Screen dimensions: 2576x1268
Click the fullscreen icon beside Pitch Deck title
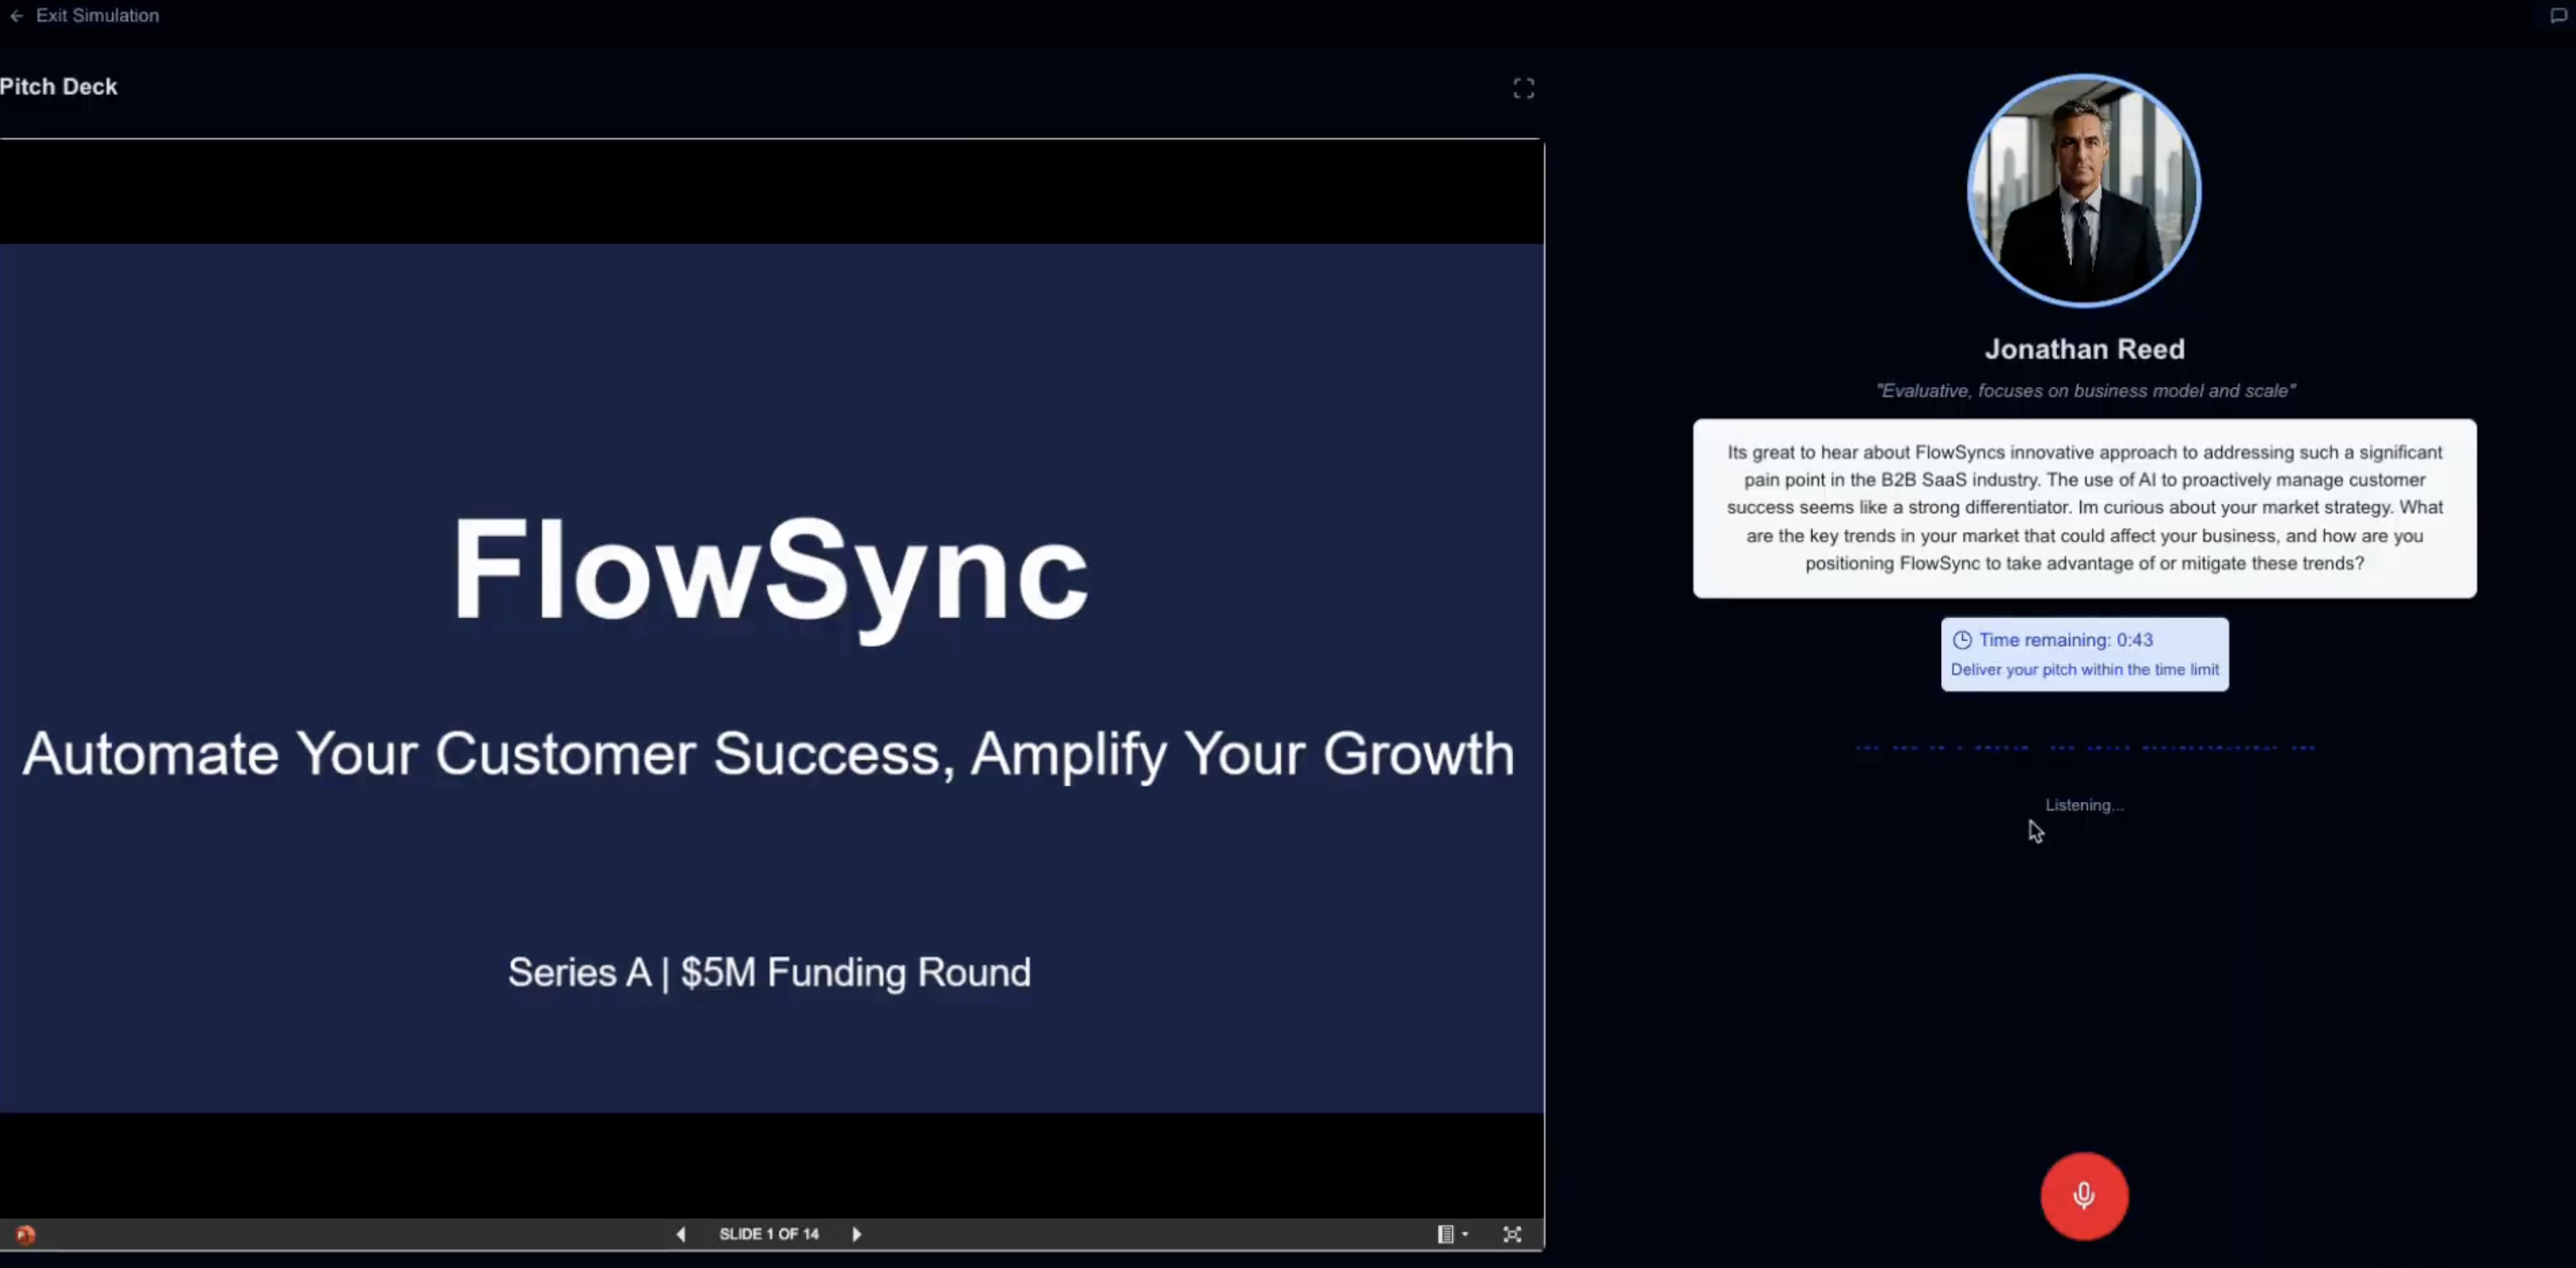(1523, 88)
